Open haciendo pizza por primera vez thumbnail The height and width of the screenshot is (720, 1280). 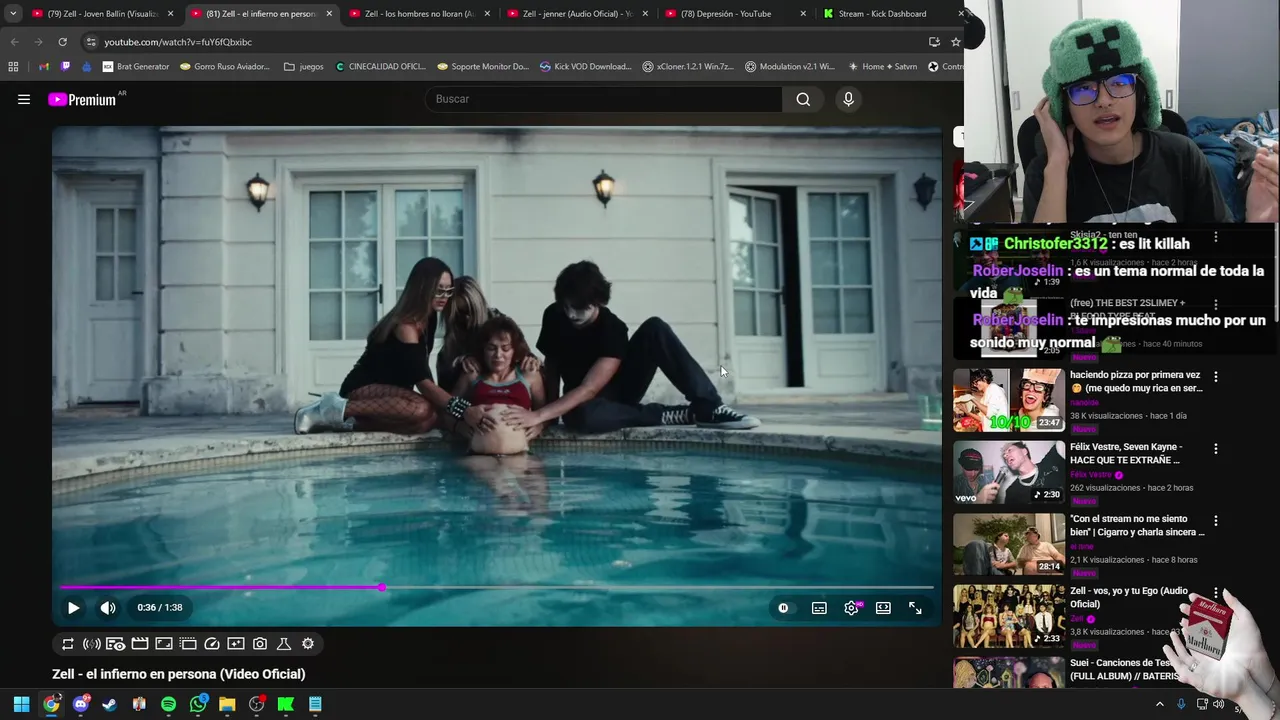tap(1009, 400)
